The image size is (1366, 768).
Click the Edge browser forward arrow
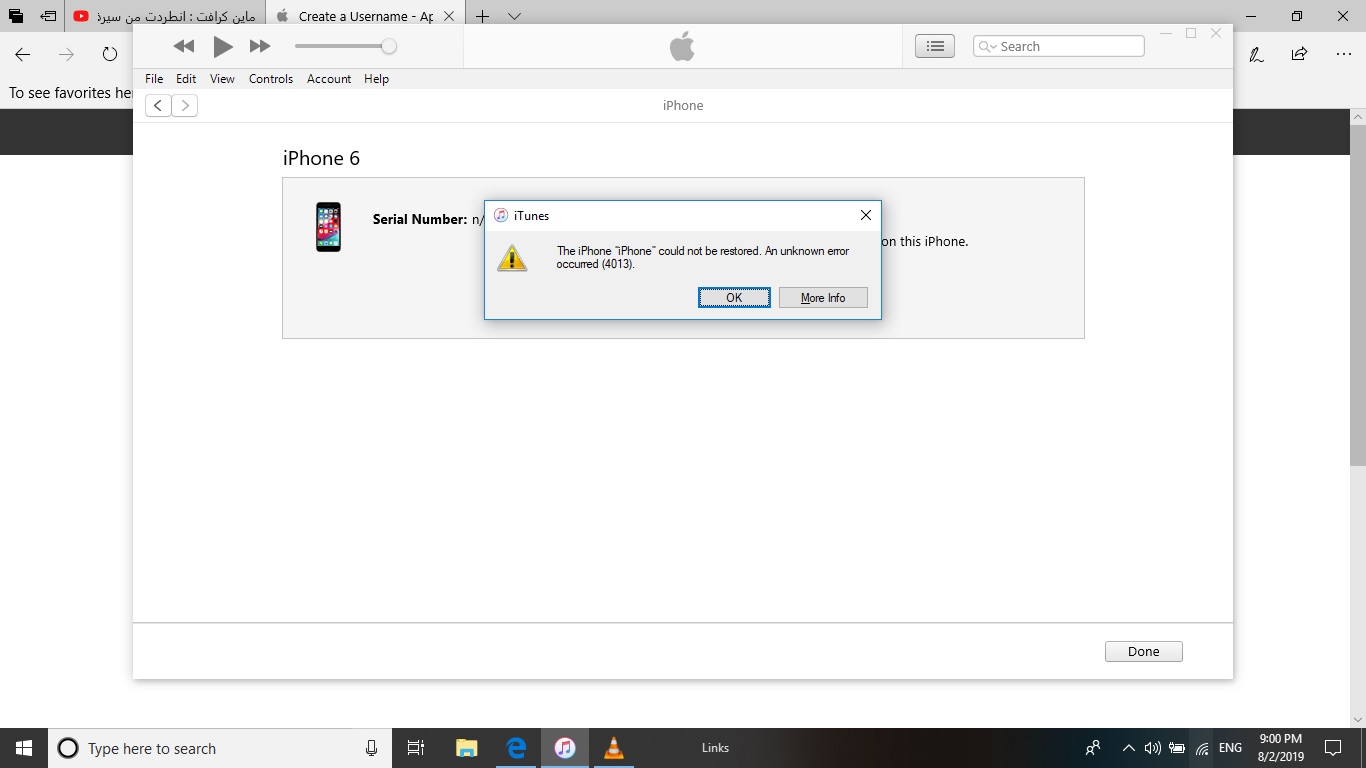tap(66, 54)
